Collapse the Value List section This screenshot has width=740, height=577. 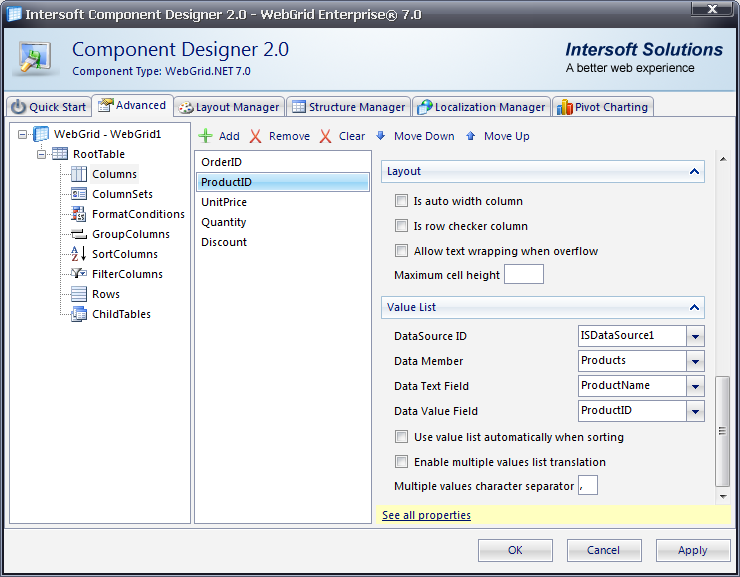coord(694,308)
